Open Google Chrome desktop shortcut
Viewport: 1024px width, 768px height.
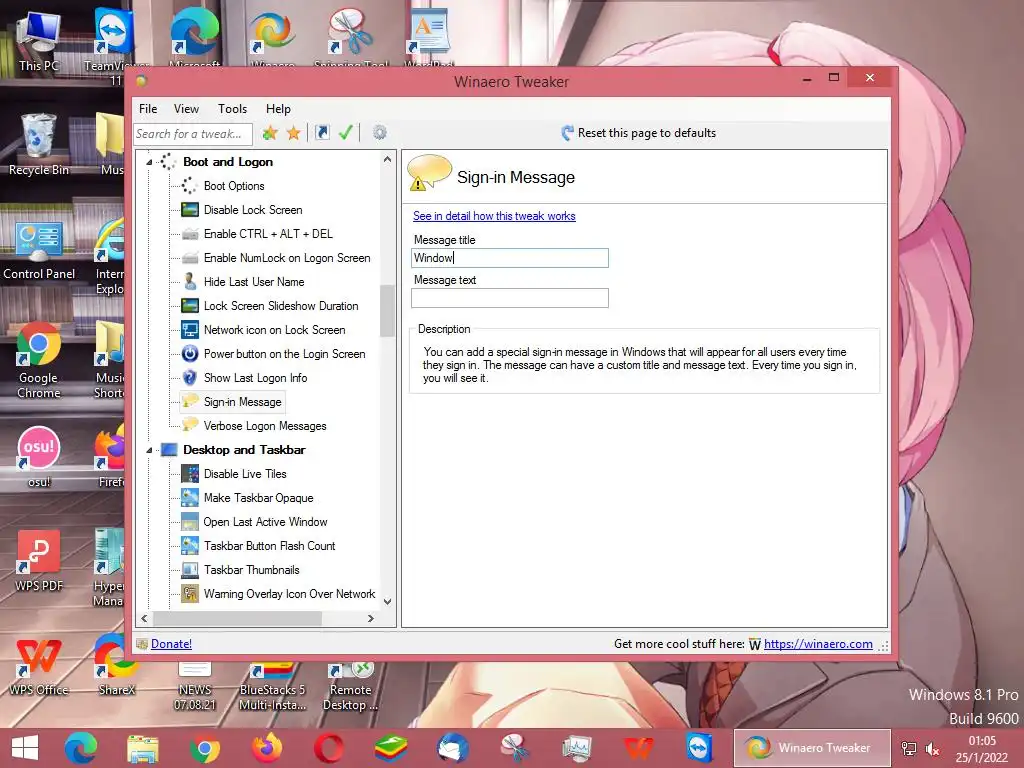tap(39, 360)
